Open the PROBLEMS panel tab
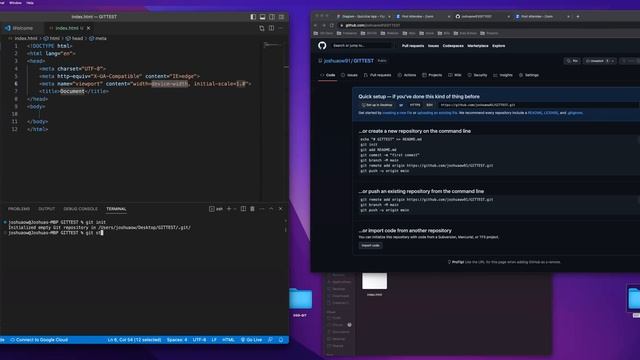 tap(19, 209)
